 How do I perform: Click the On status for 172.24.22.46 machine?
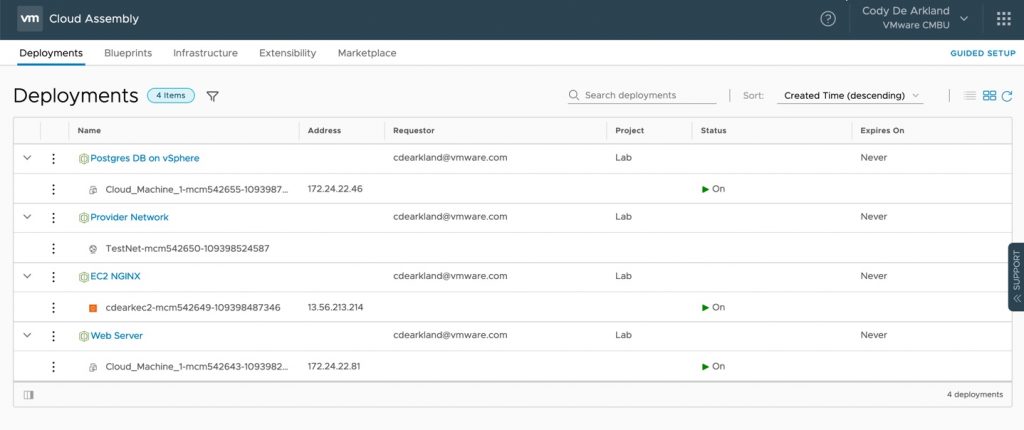pos(713,189)
